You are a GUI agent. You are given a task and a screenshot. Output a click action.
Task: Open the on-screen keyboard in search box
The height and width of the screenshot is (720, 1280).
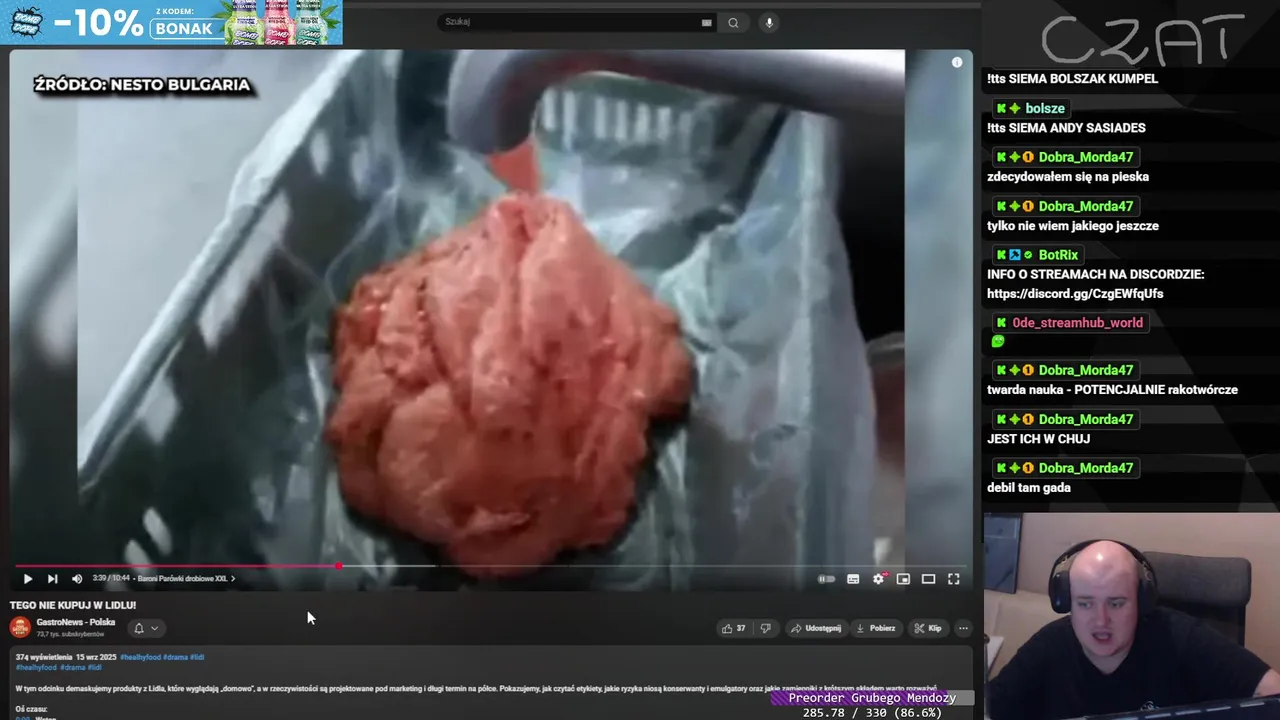(707, 22)
